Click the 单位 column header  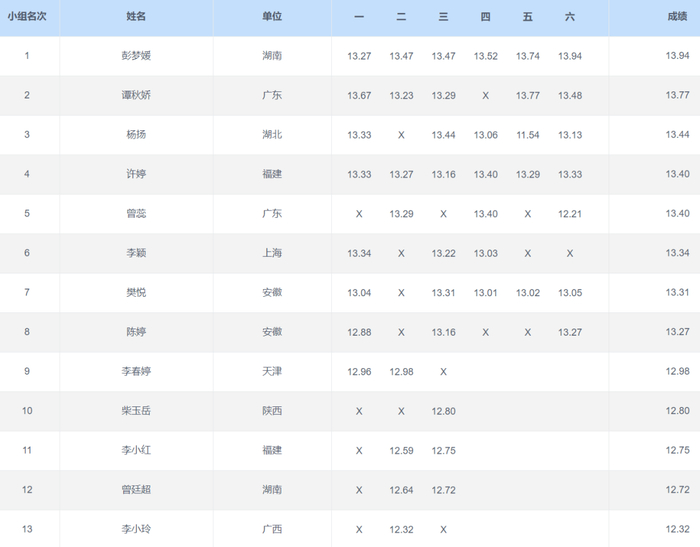pyautogui.click(x=272, y=17)
